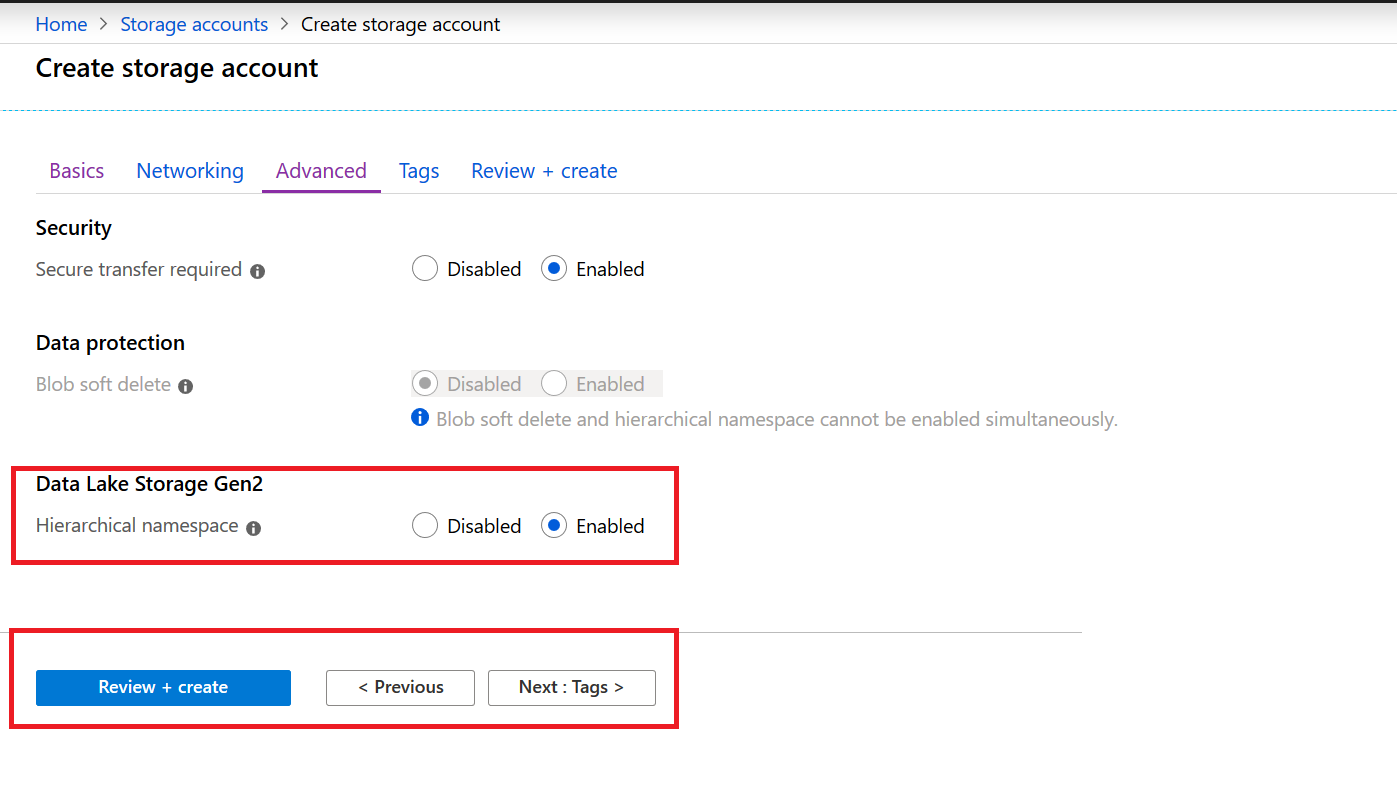Select Disabled for Hierarchical namespace

point(425,526)
